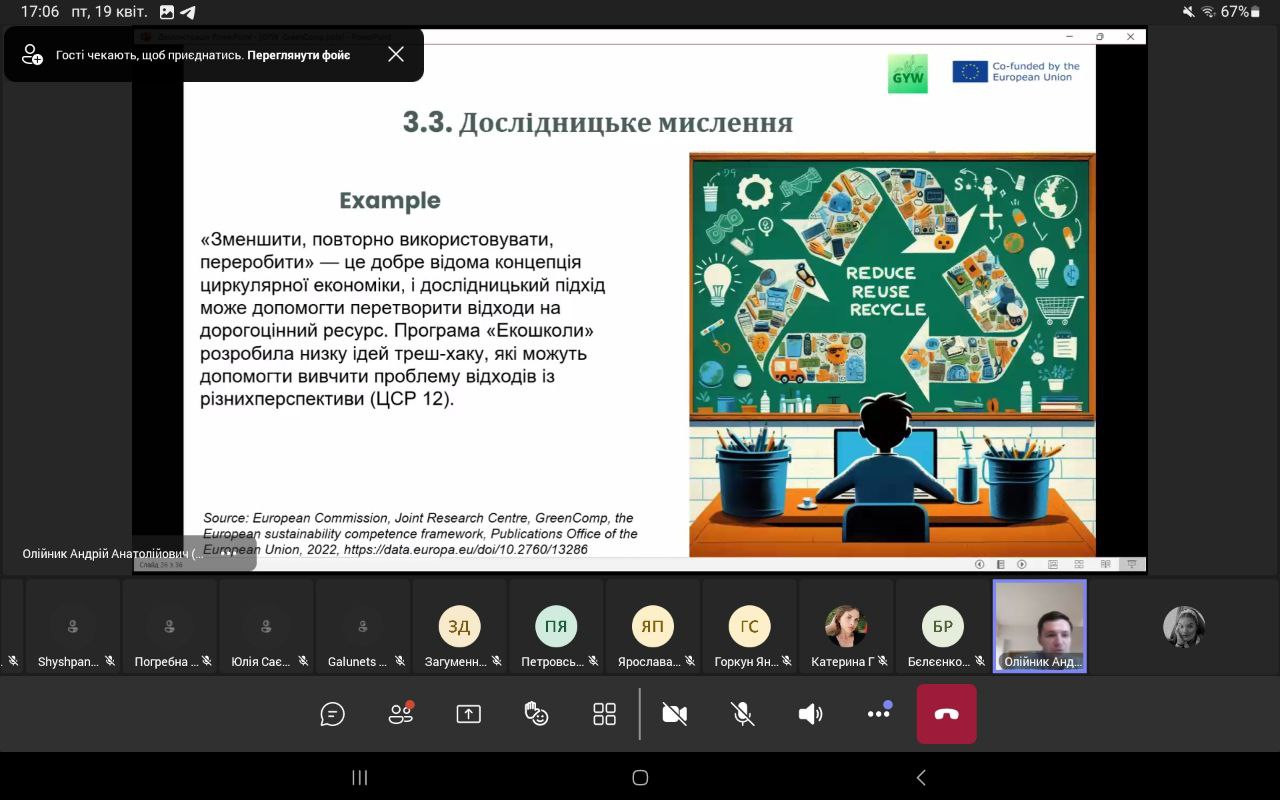
Task: Open the meeting chat
Action: [332, 714]
